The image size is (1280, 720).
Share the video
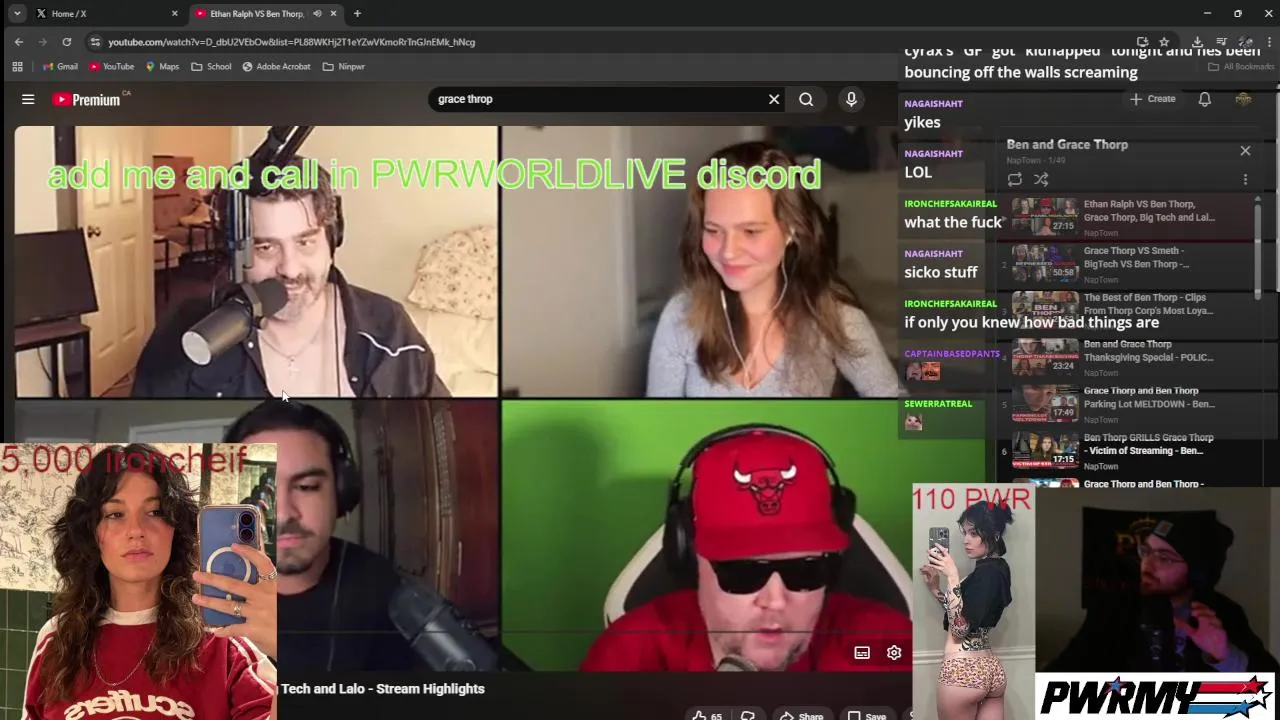pyautogui.click(x=801, y=716)
